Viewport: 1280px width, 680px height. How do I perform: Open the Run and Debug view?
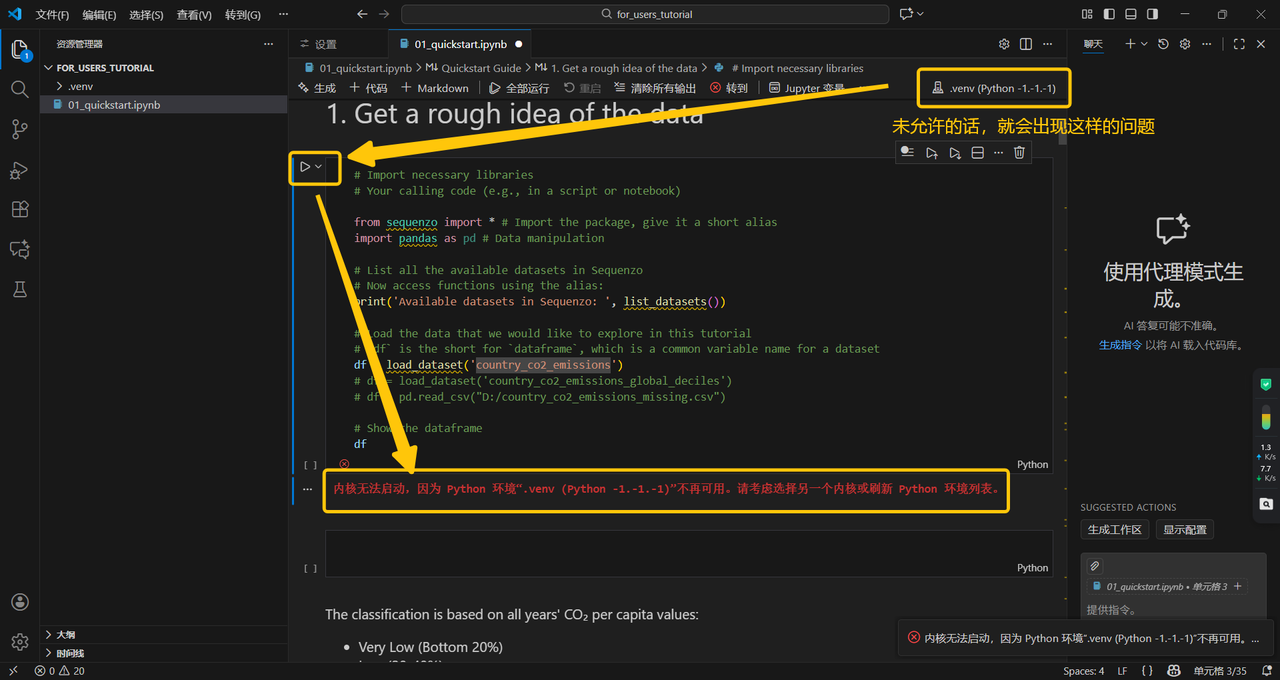click(x=19, y=171)
